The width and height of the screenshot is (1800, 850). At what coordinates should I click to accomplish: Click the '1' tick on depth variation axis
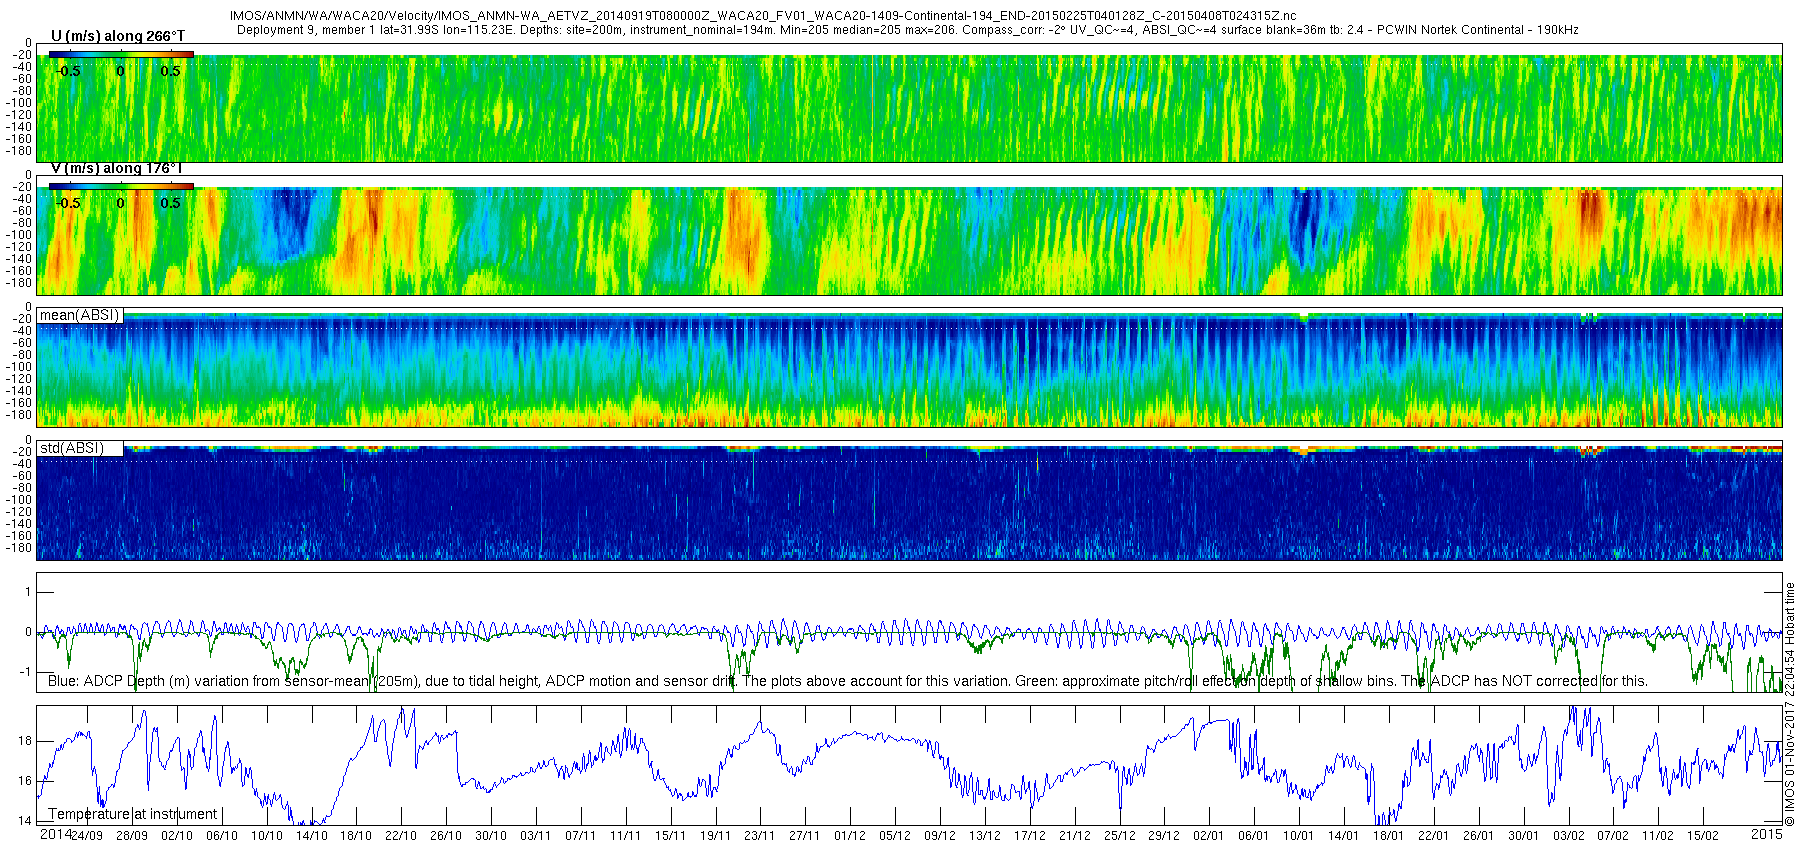pyautogui.click(x=29, y=592)
